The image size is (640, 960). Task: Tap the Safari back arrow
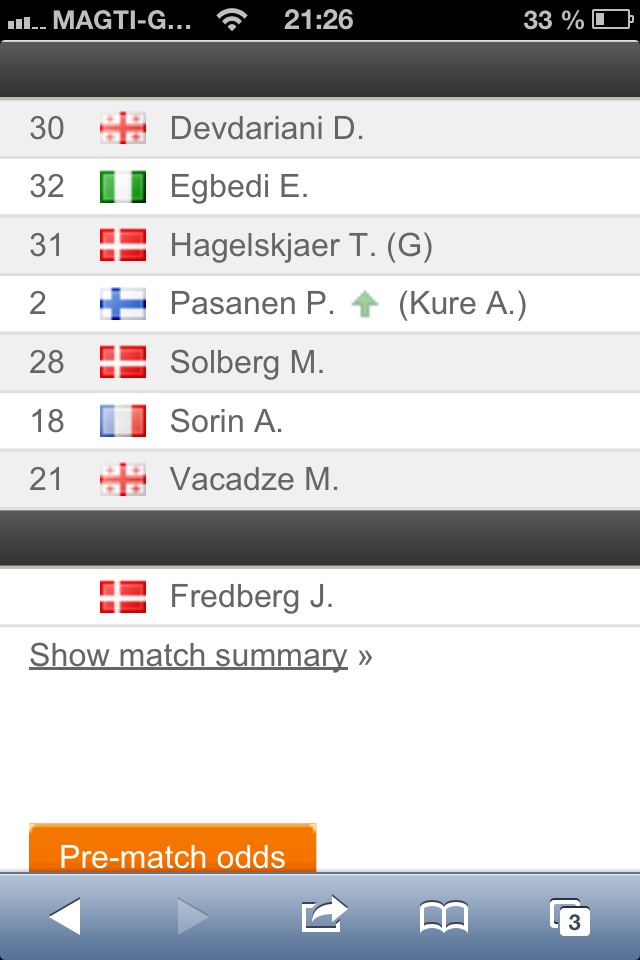pos(65,916)
